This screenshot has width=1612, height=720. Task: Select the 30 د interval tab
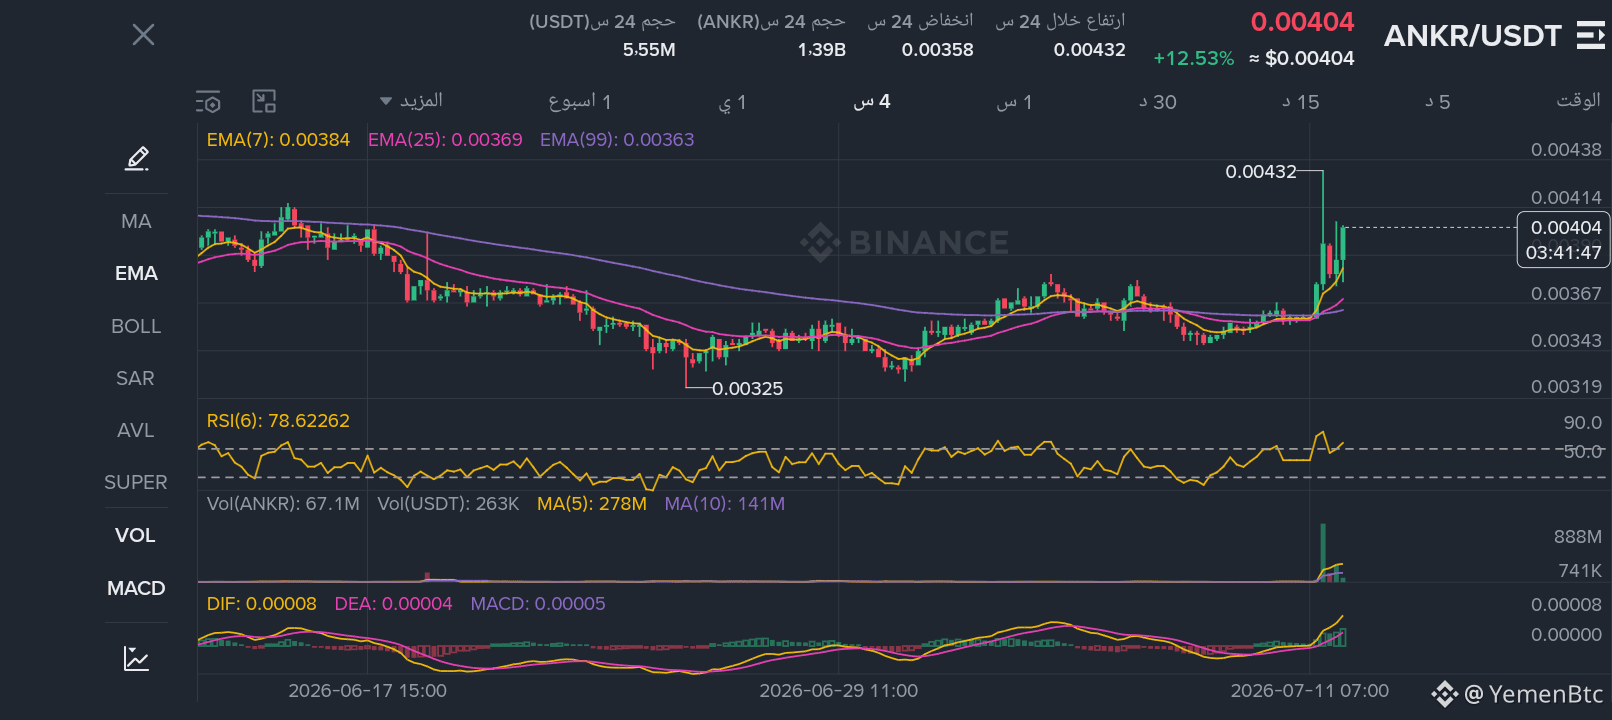(1158, 102)
